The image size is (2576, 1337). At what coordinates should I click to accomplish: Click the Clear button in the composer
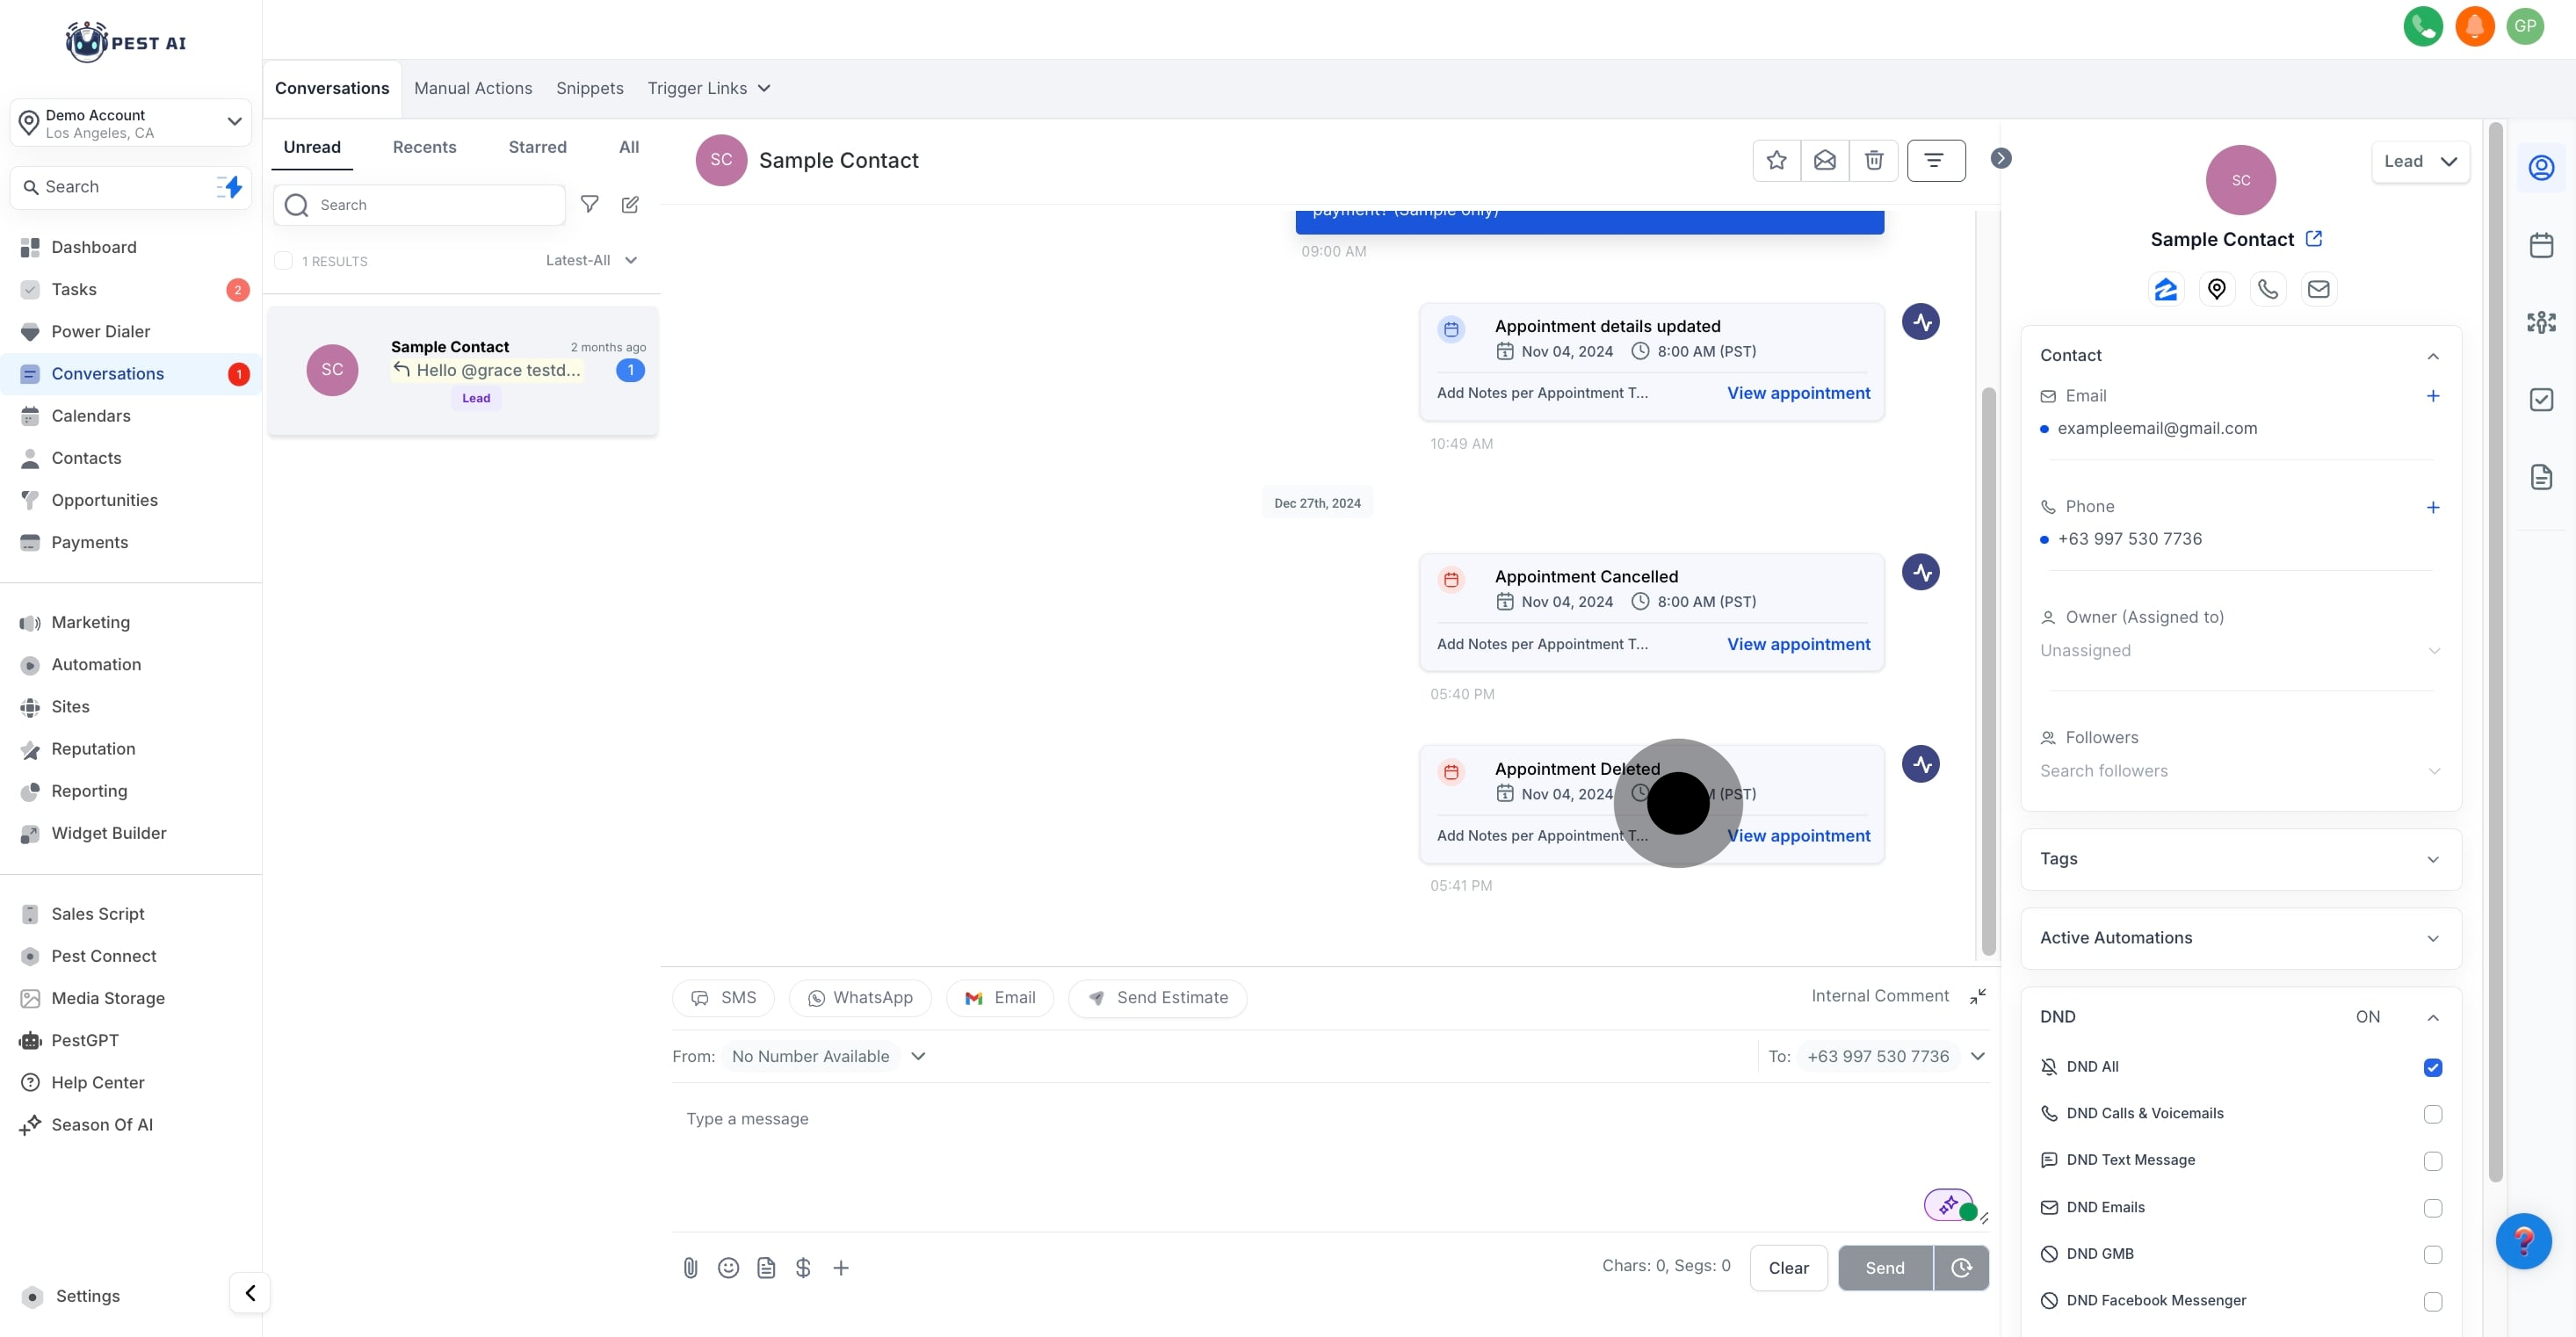tap(1788, 1268)
